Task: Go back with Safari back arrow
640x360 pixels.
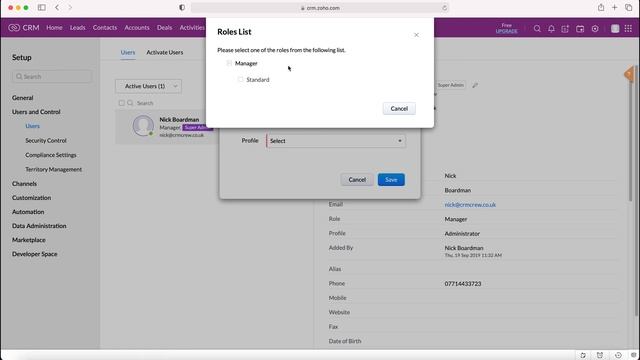Action: pyautogui.click(x=57, y=7)
